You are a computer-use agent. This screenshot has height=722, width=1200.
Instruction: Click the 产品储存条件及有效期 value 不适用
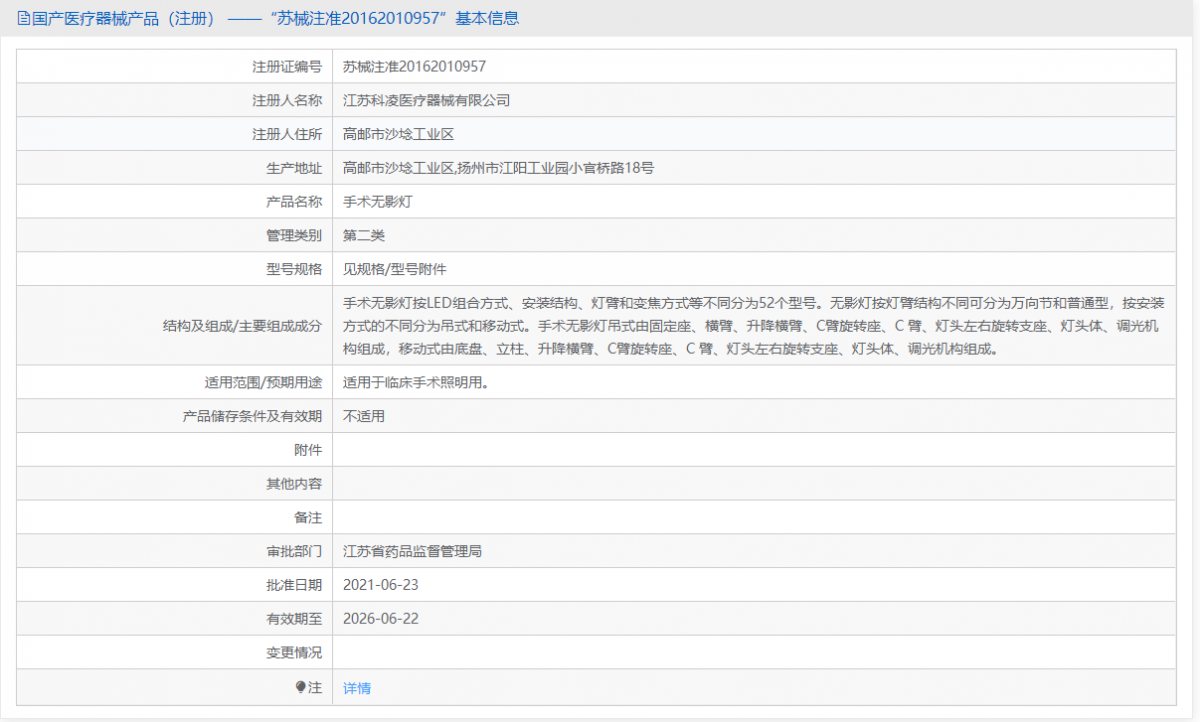364,415
